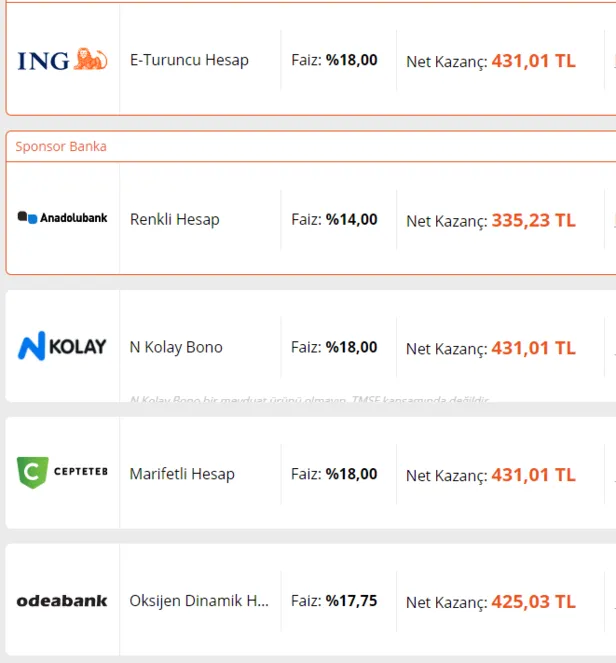
Task: Open the Marifetli Hesap product
Action: (x=182, y=474)
